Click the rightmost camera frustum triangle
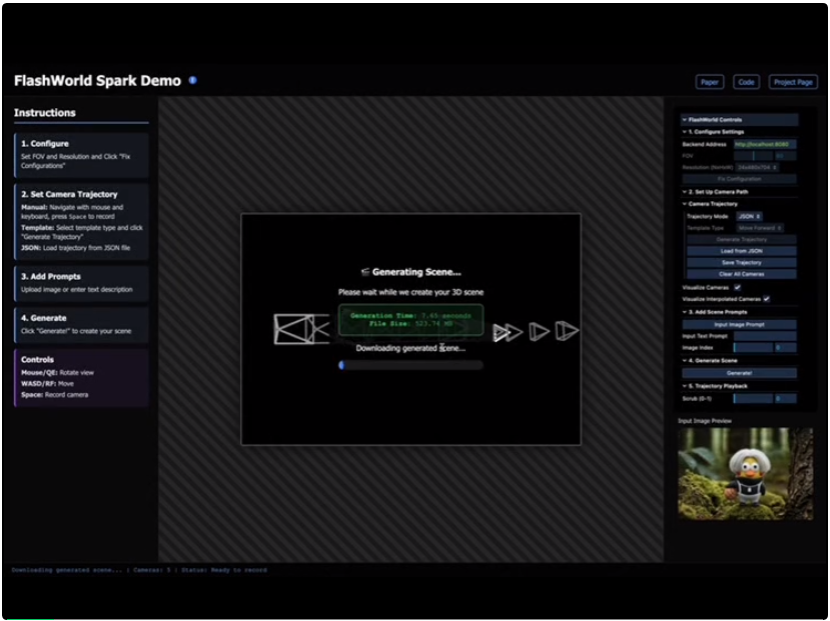Viewport: 830px width, 621px height. click(567, 330)
